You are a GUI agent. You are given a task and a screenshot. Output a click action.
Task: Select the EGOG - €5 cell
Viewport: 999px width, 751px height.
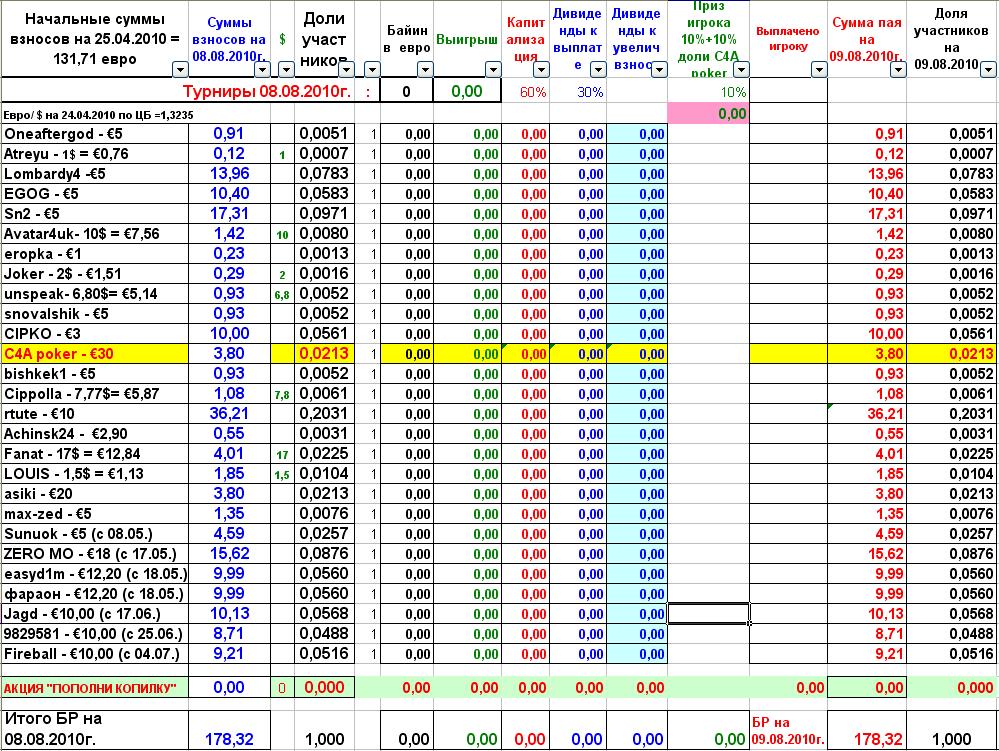click(95, 194)
